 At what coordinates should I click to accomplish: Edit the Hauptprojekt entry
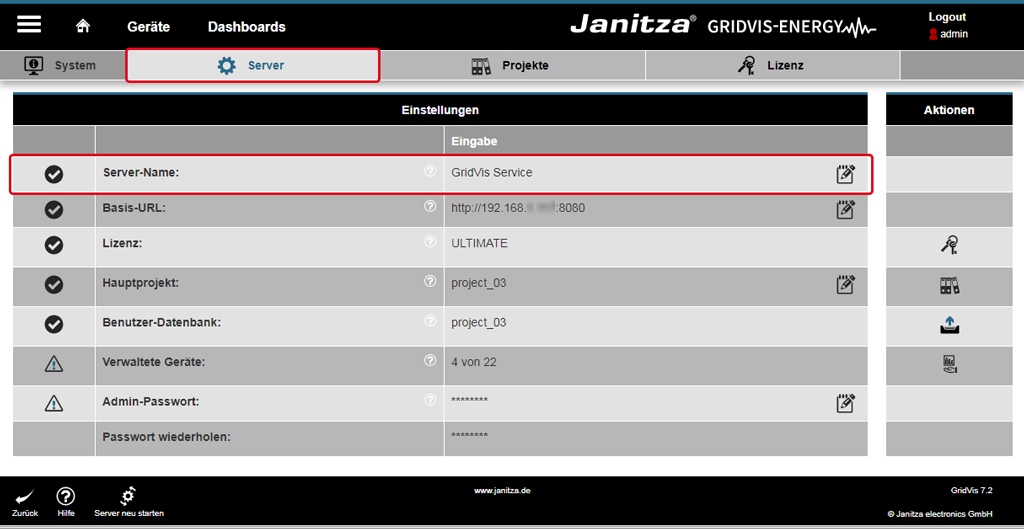click(x=845, y=284)
